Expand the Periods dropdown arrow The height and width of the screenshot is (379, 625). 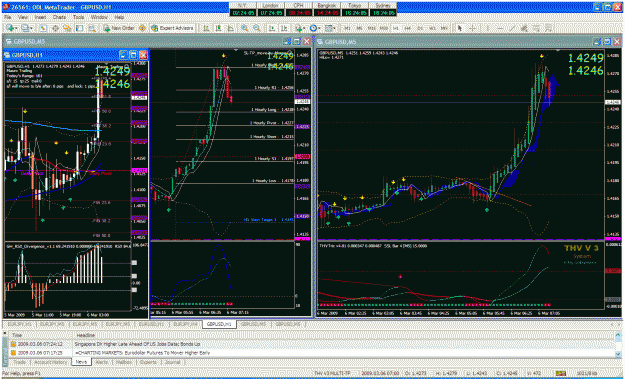[x=320, y=28]
